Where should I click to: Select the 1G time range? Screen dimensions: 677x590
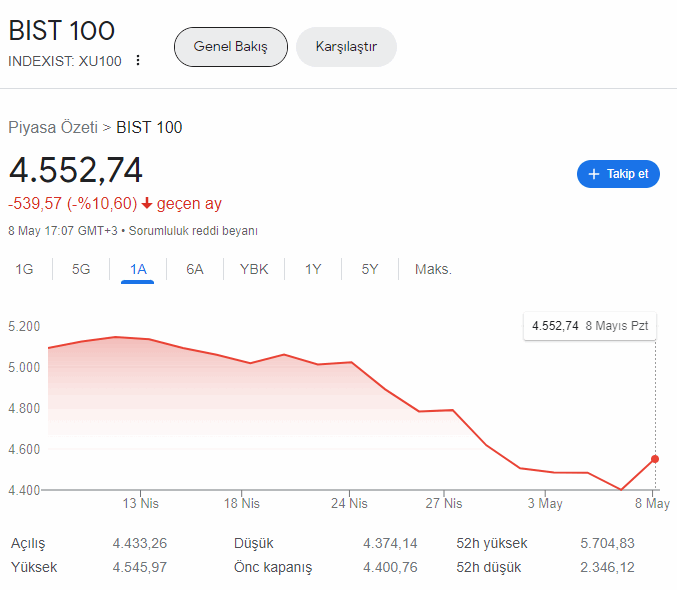point(24,269)
